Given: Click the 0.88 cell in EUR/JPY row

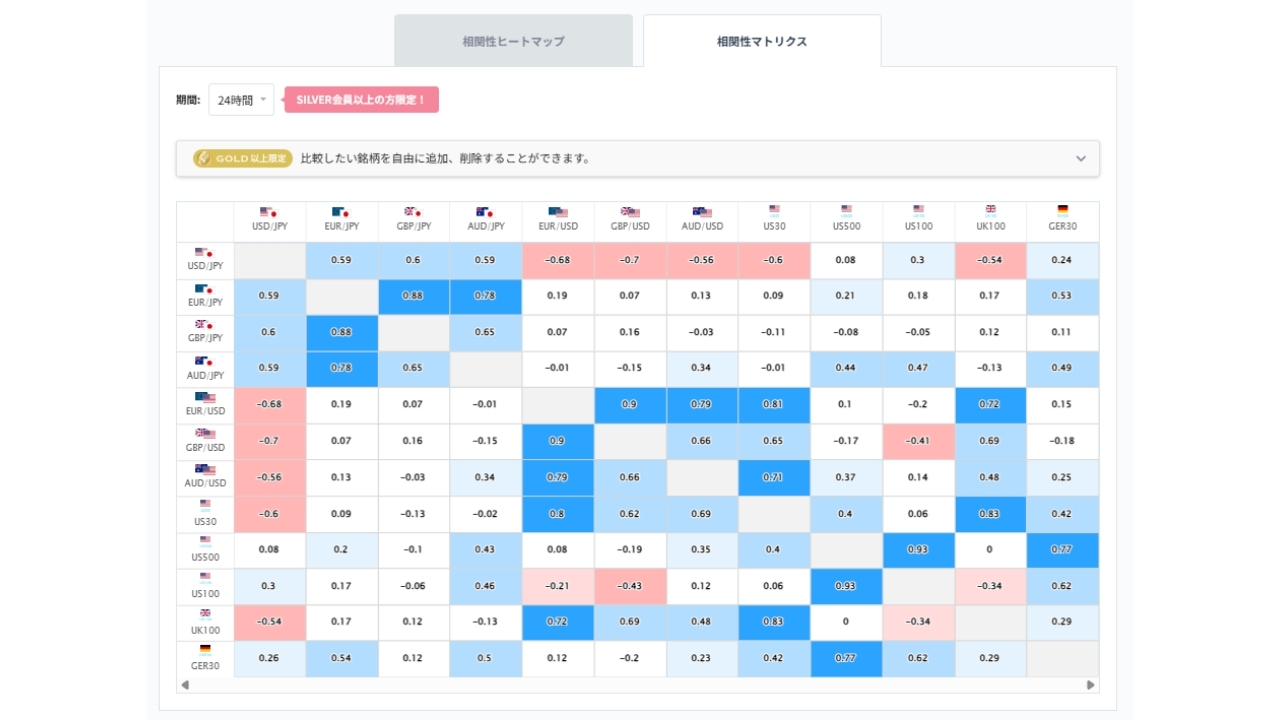Looking at the screenshot, I should [x=414, y=297].
